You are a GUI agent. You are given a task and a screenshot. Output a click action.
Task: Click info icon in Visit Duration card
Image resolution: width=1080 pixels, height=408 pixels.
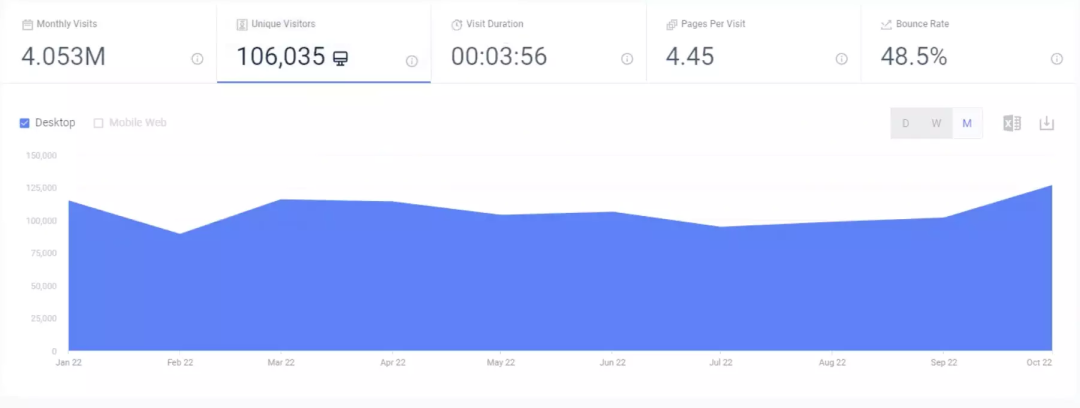tap(627, 59)
